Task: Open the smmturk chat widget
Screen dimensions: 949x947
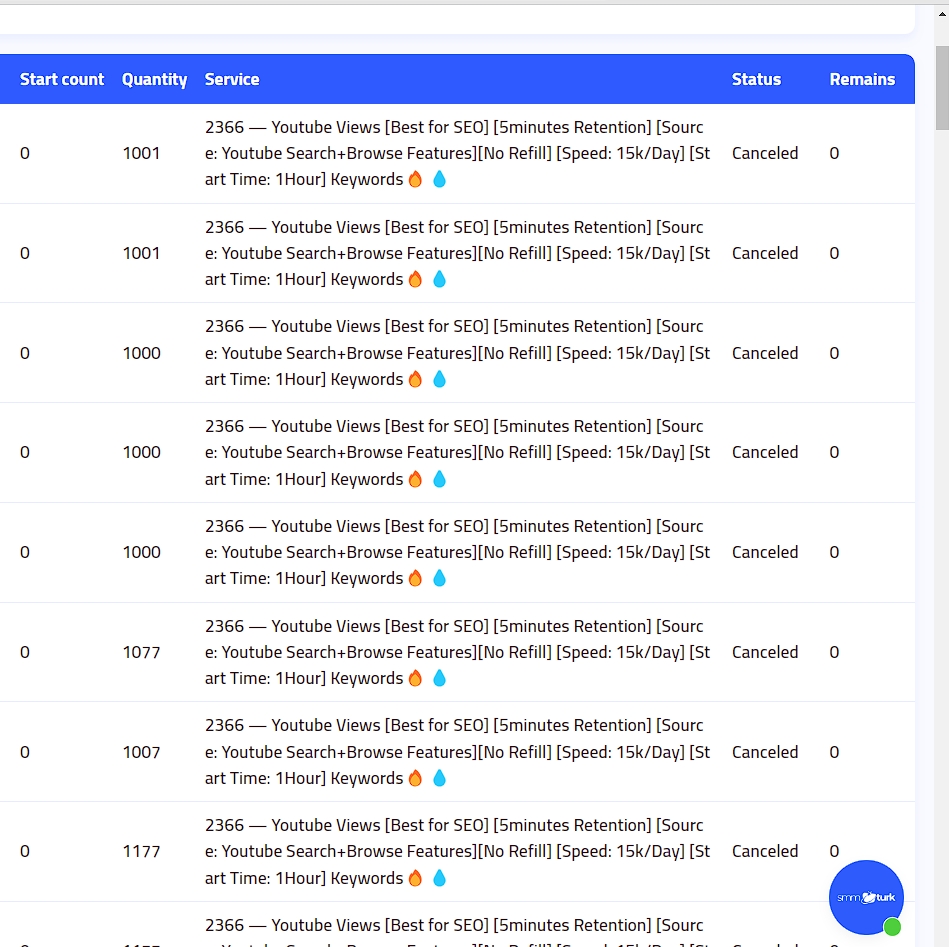Action: [865, 897]
